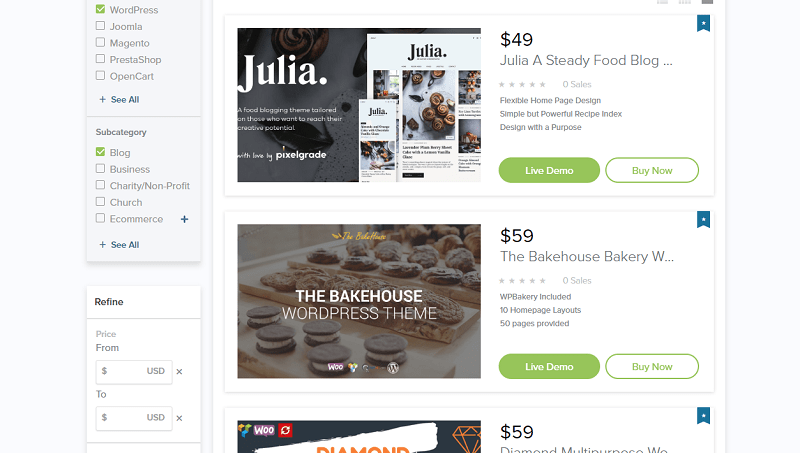Buy The Bakehouse theme now
The width and height of the screenshot is (800, 453).
coord(652,366)
